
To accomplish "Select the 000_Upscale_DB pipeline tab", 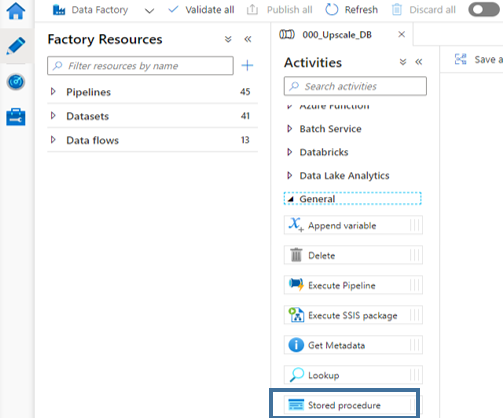I will click(337, 35).
